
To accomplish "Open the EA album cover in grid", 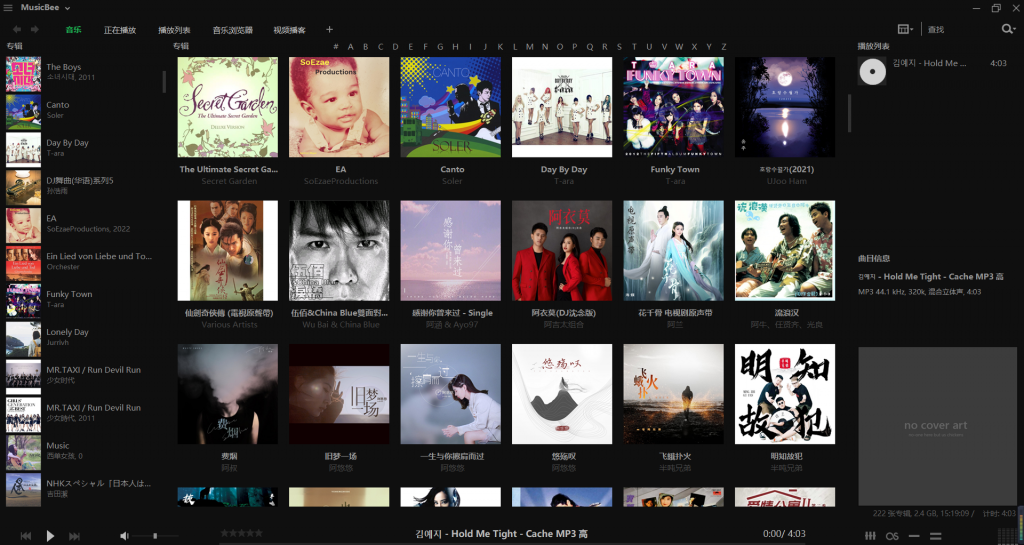I will tap(340, 107).
